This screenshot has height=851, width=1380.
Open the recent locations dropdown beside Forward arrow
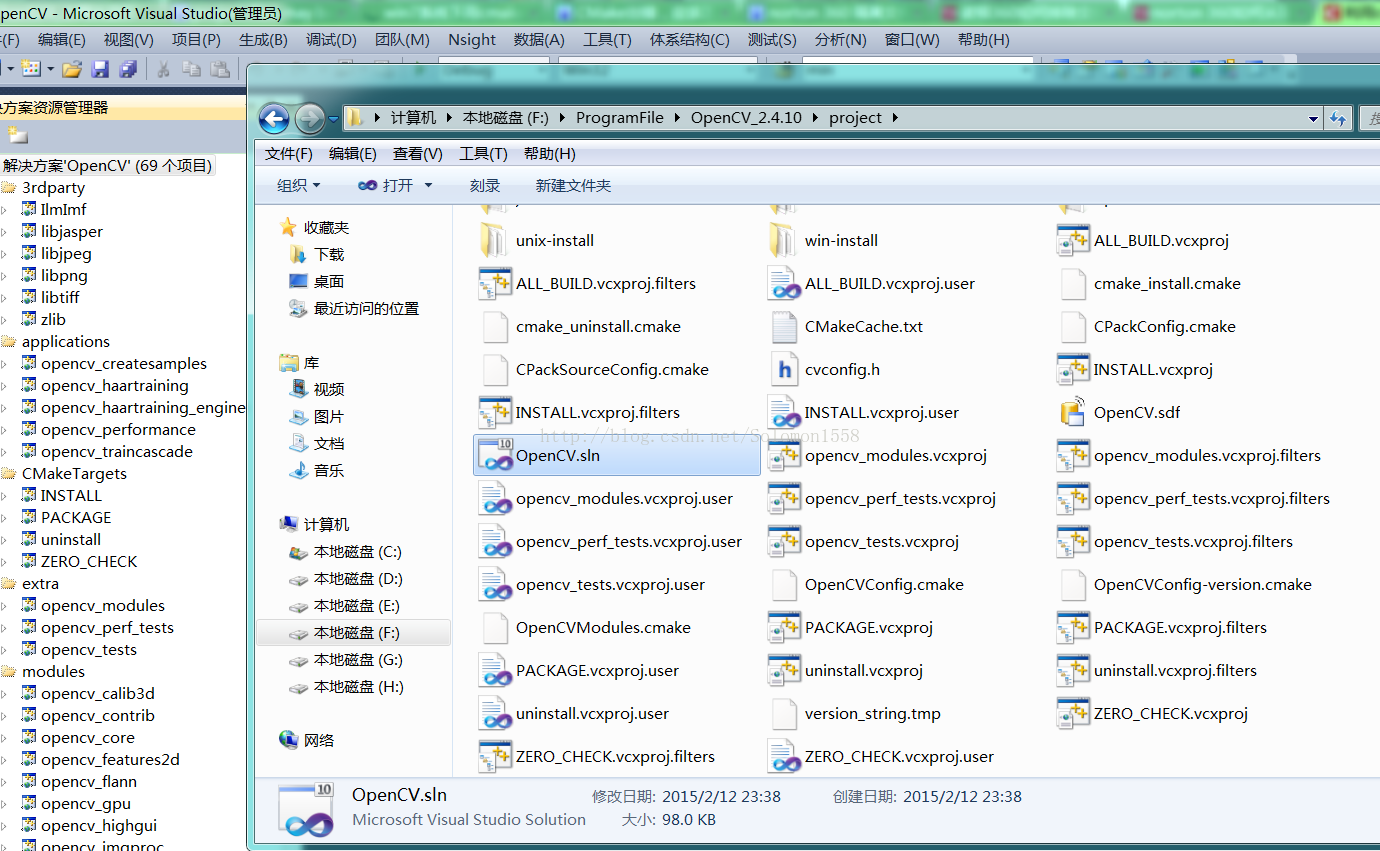pyautogui.click(x=333, y=120)
